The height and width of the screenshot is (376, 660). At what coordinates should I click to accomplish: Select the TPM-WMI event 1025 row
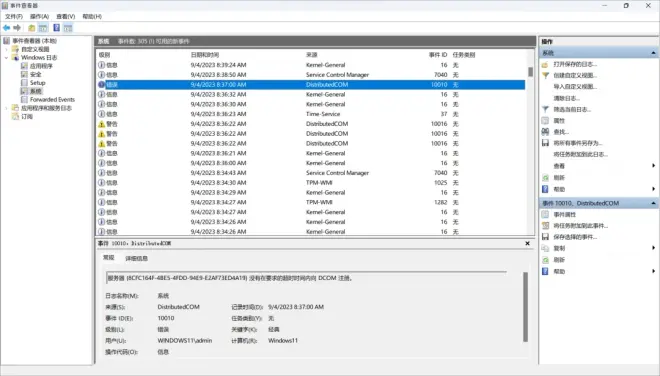click(311, 183)
